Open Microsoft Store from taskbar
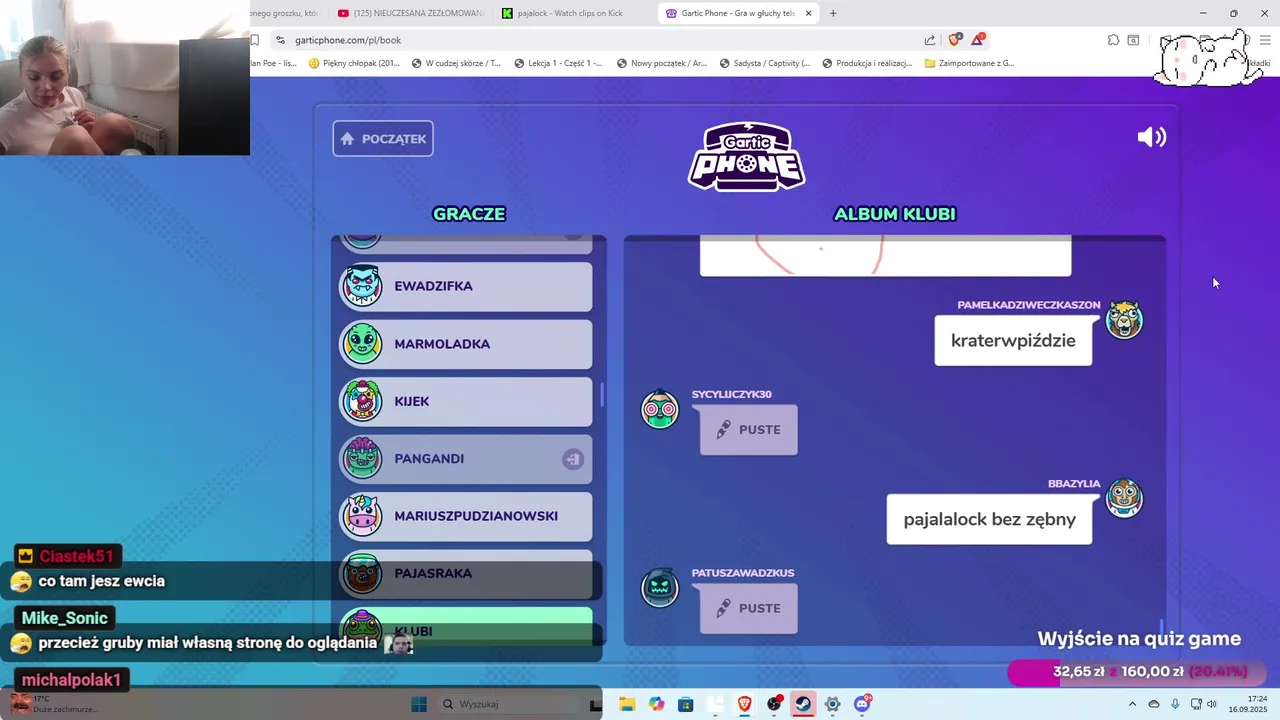Viewport: 1280px width, 720px height. pyautogui.click(x=685, y=704)
